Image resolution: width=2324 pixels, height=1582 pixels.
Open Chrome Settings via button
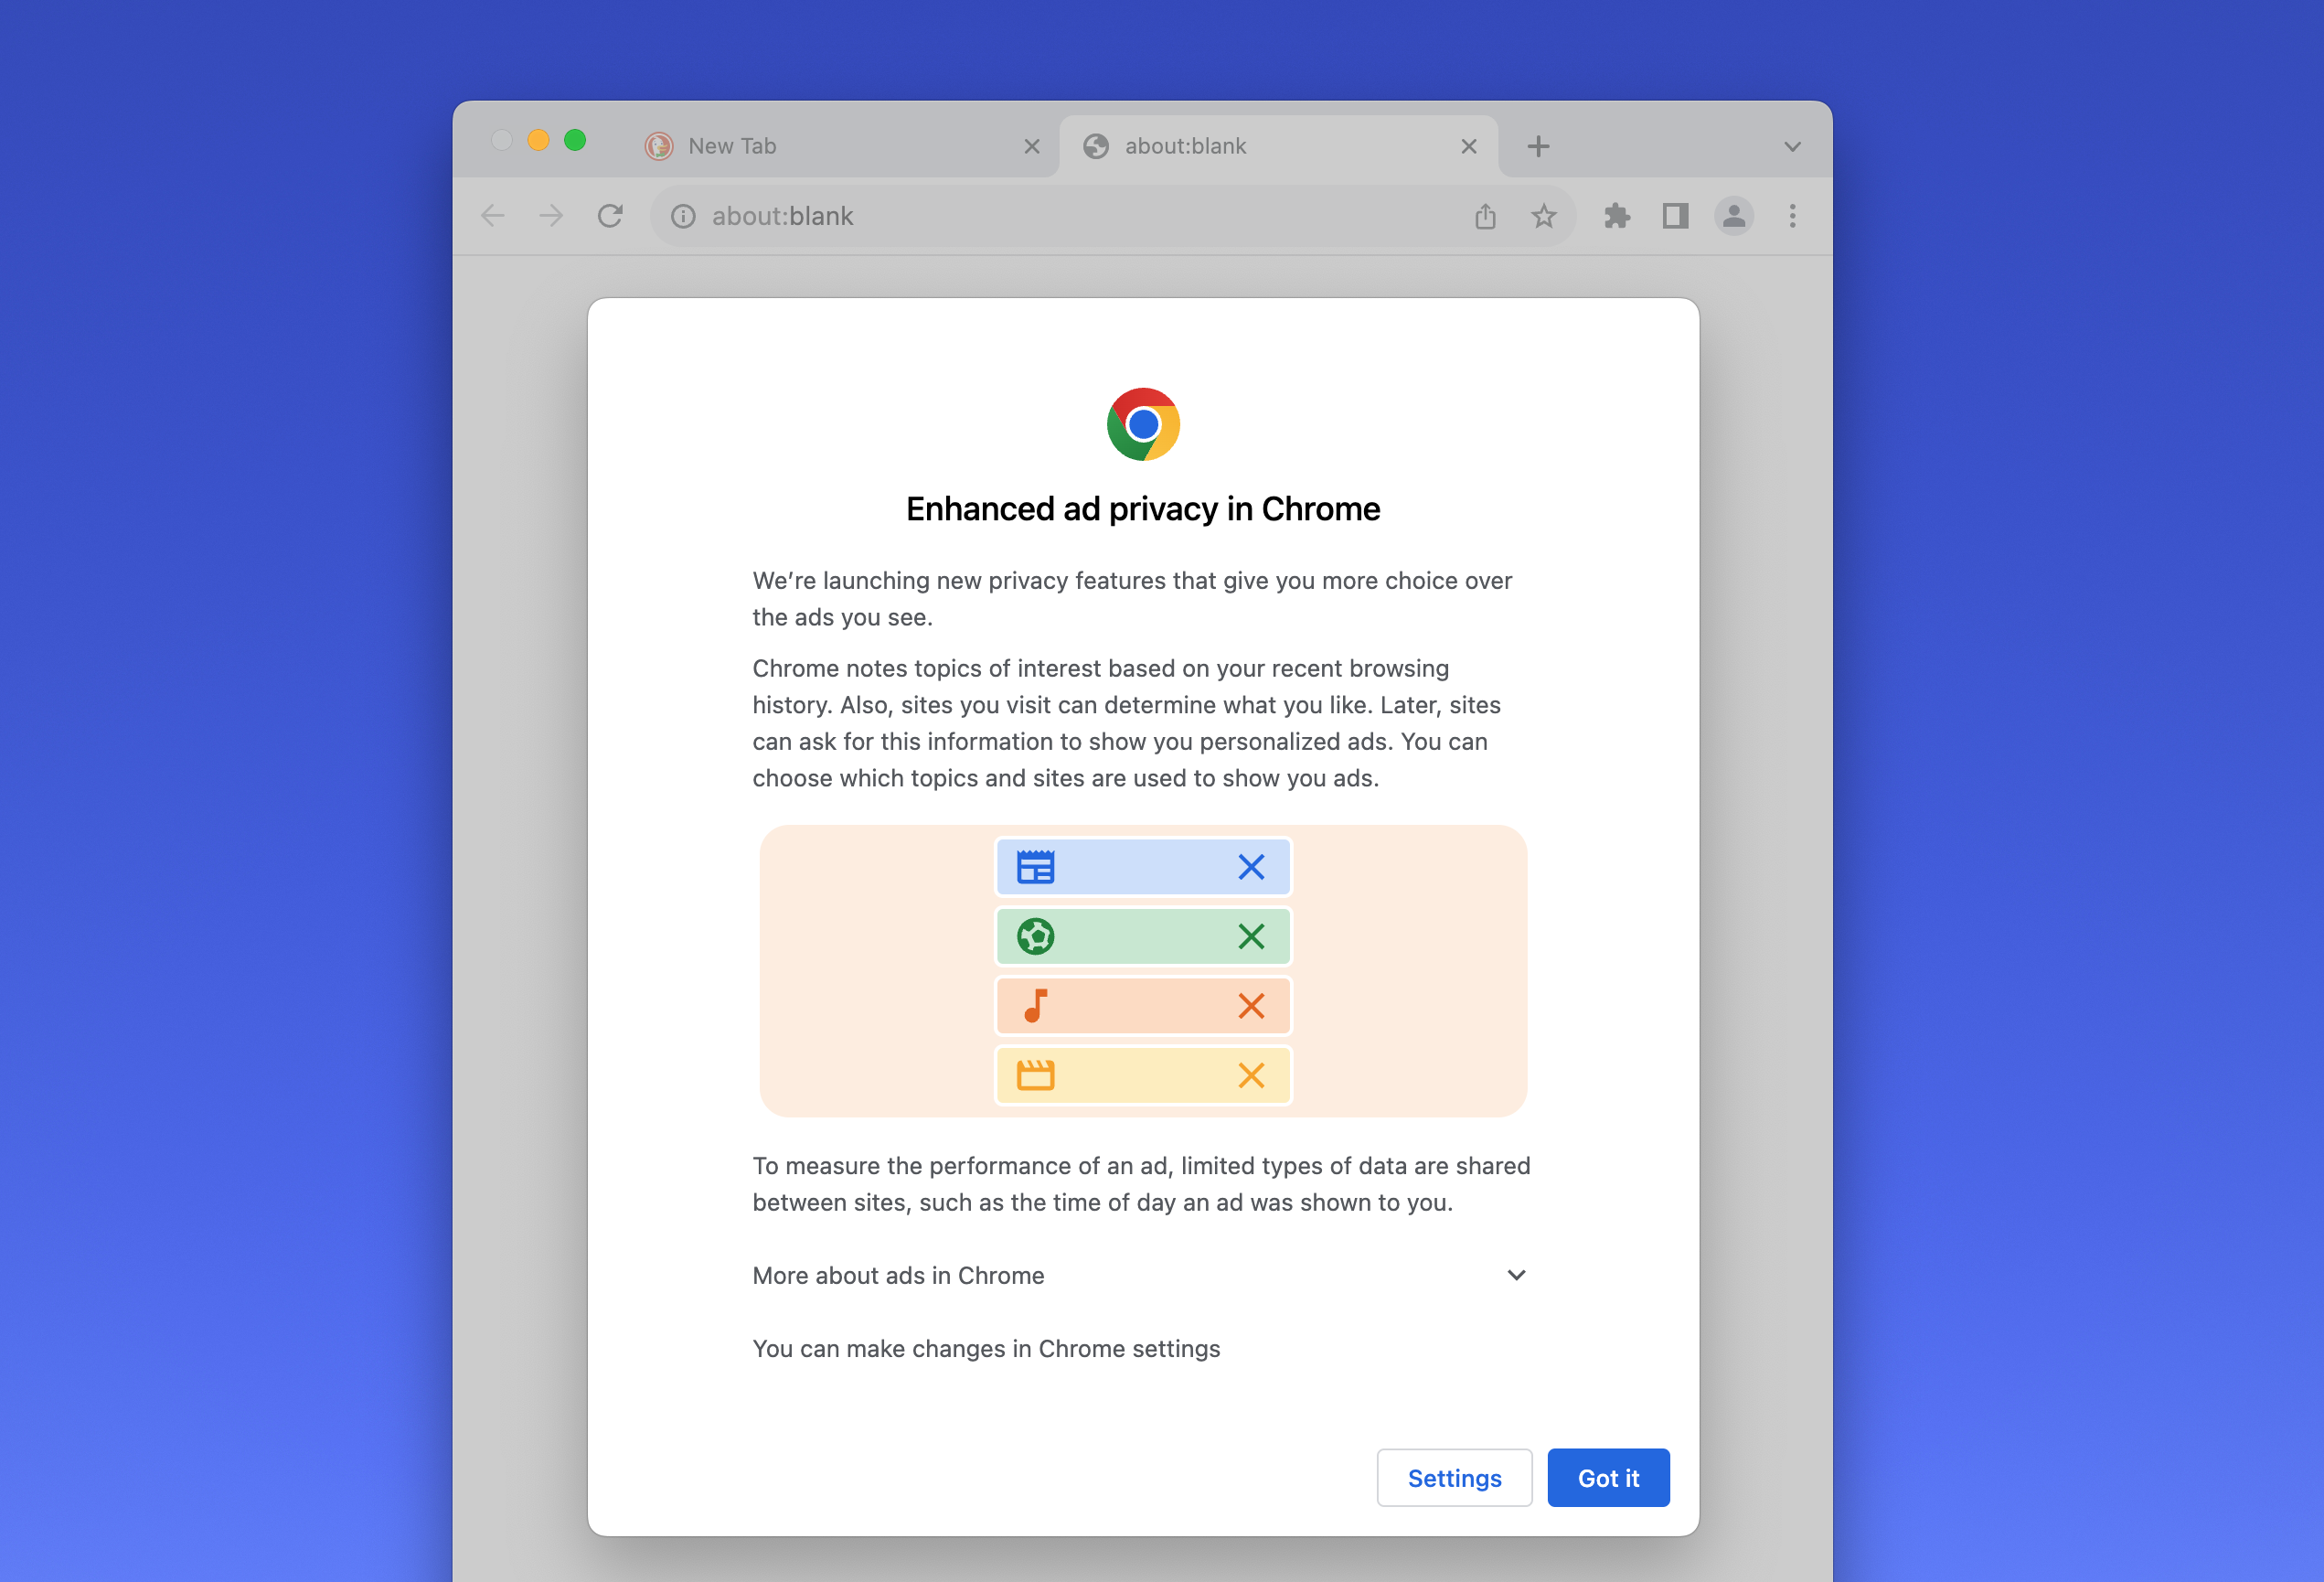1454,1478
